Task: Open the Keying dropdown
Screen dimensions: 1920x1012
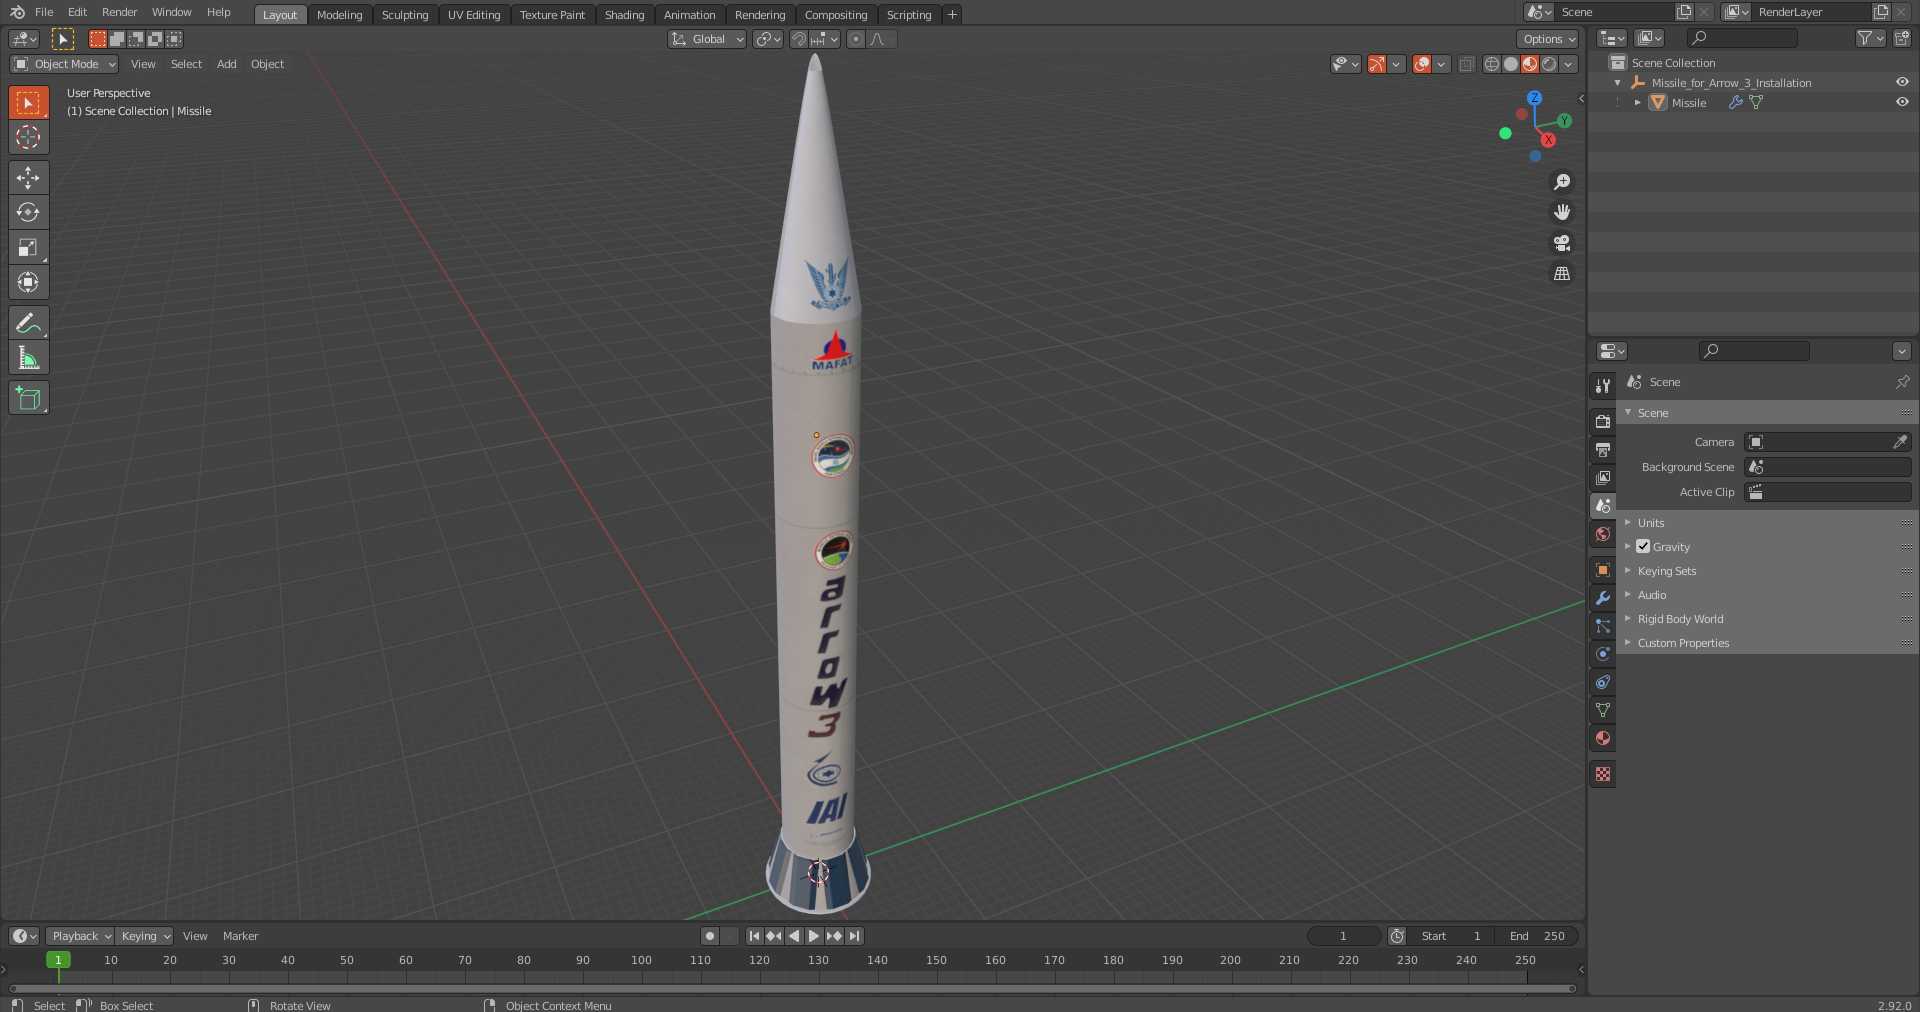Action: click(x=145, y=936)
